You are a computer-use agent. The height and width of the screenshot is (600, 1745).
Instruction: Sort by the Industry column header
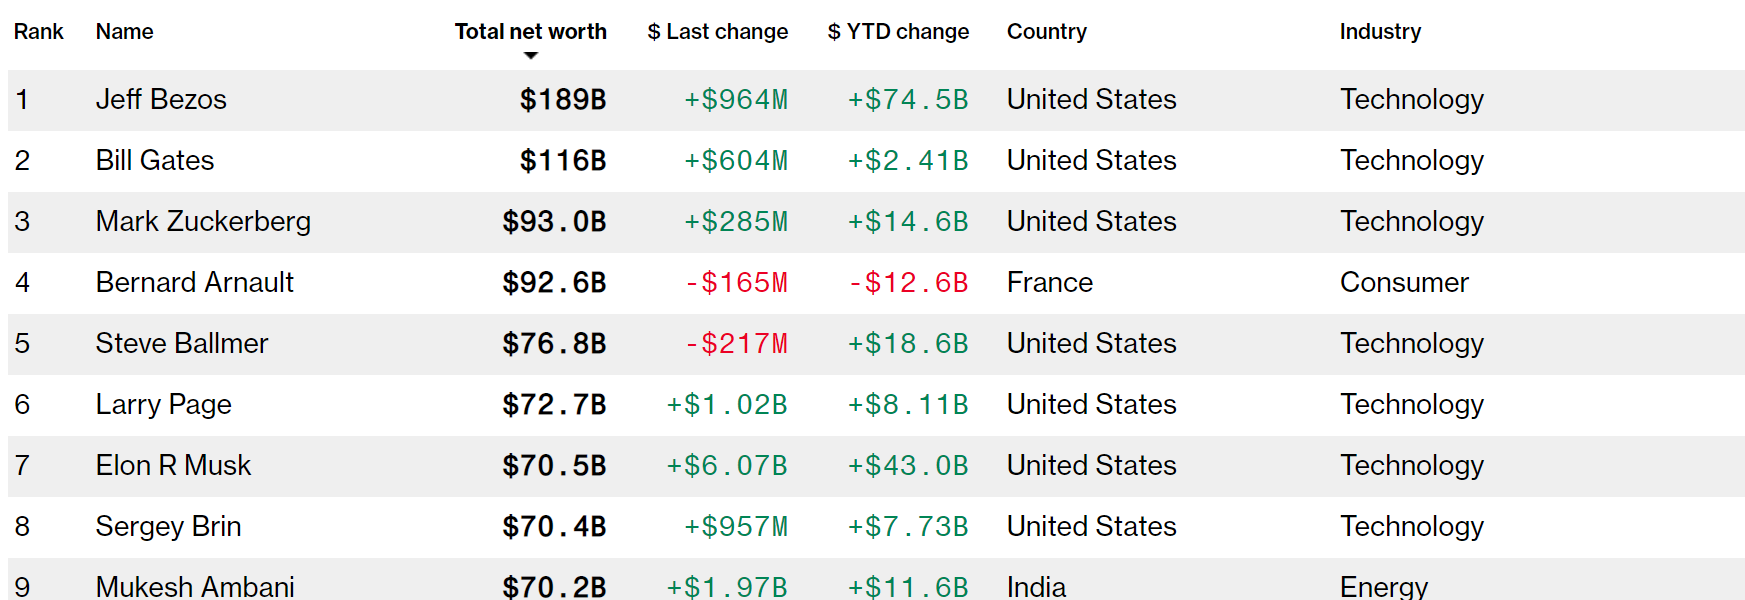coord(1380,32)
